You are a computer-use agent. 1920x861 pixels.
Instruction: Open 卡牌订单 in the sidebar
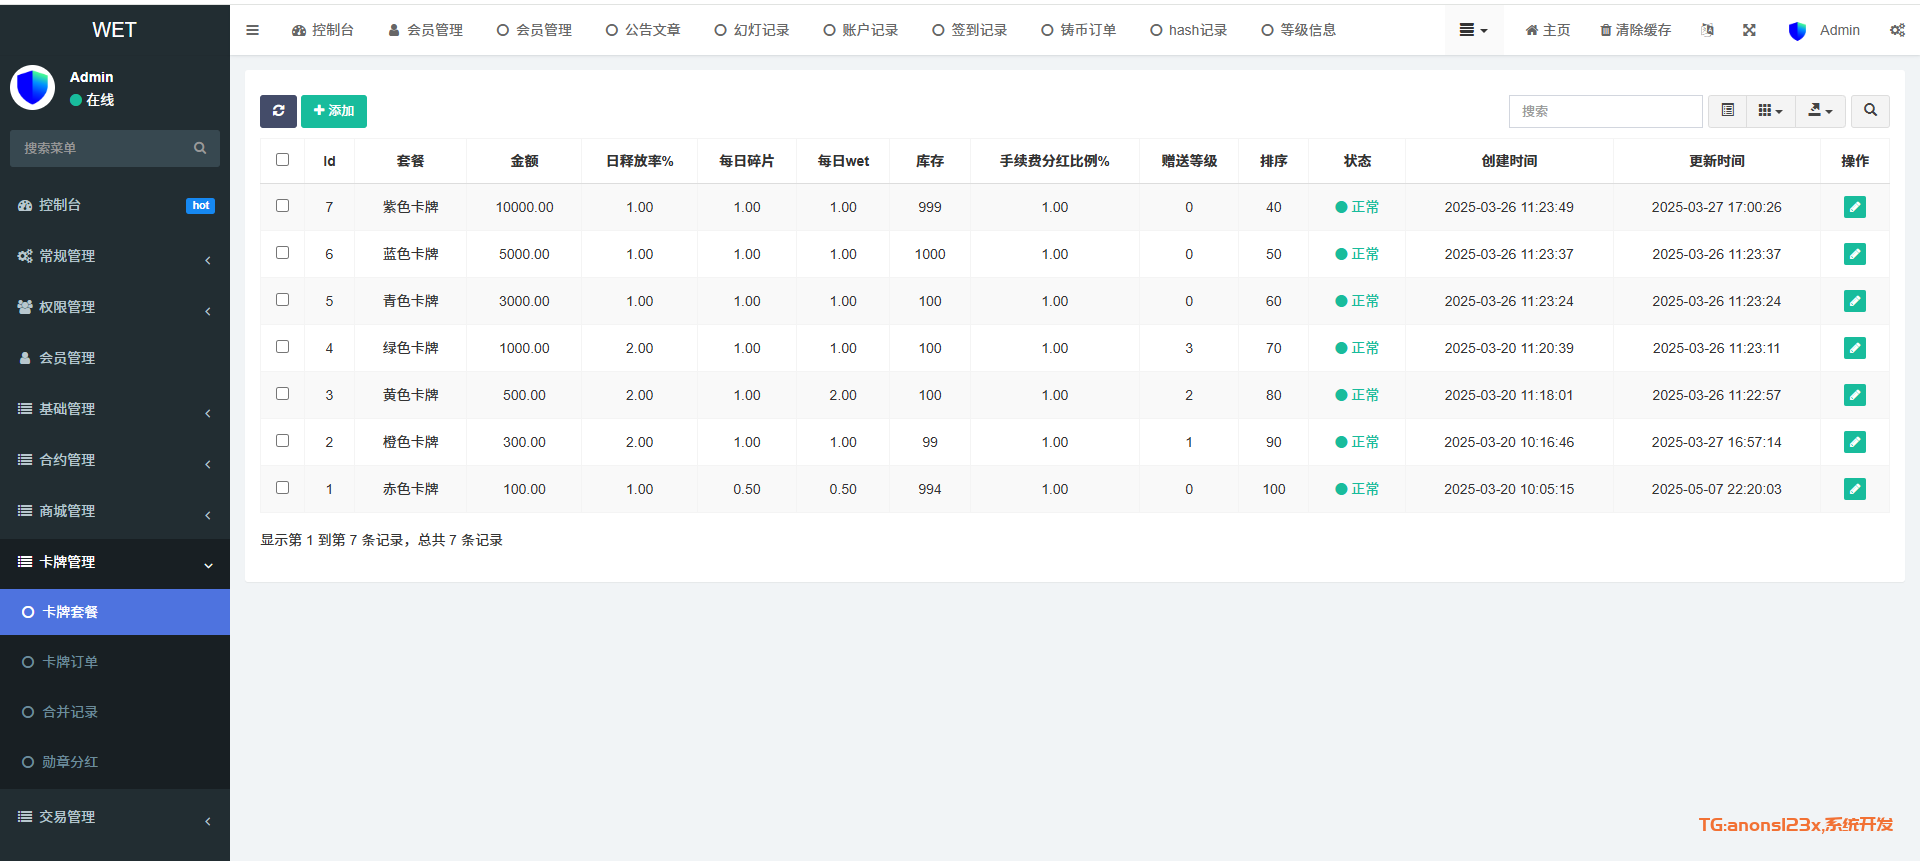[x=70, y=662]
